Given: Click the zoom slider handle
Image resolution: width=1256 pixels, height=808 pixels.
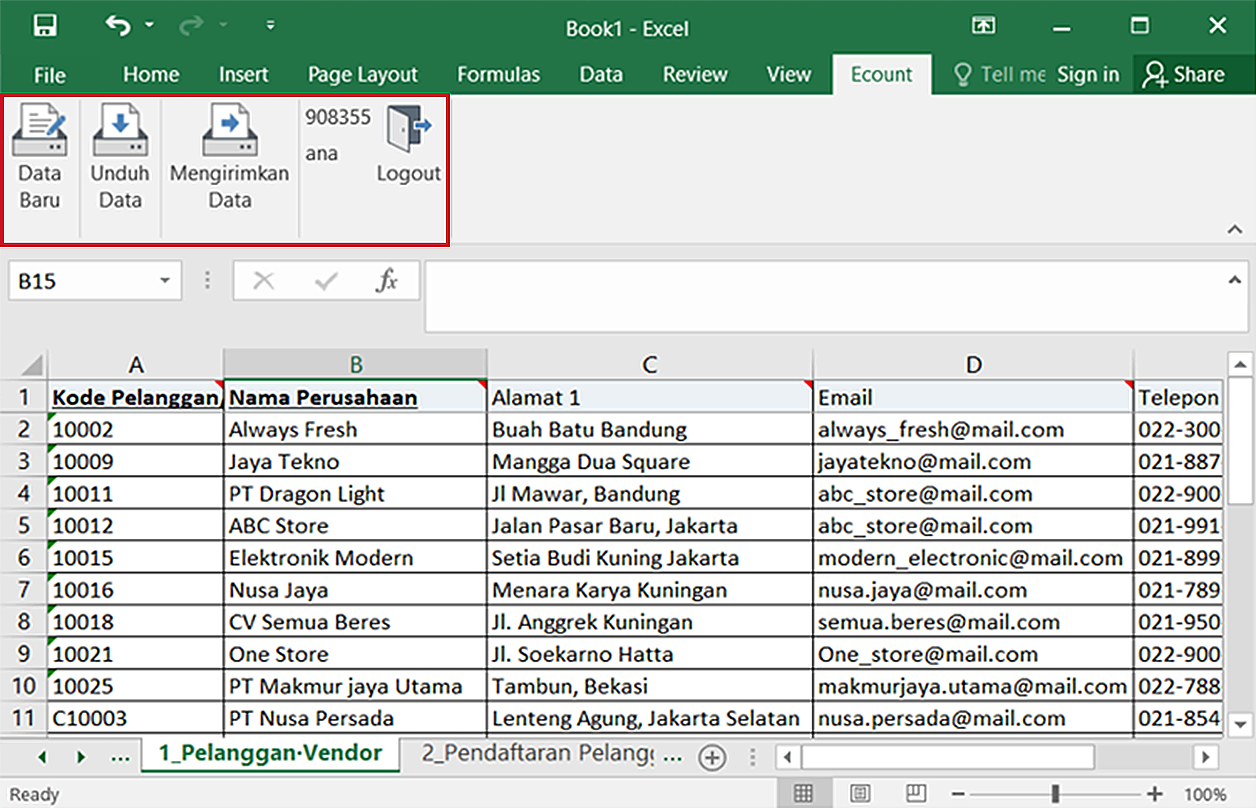Looking at the screenshot, I should (x=1055, y=794).
